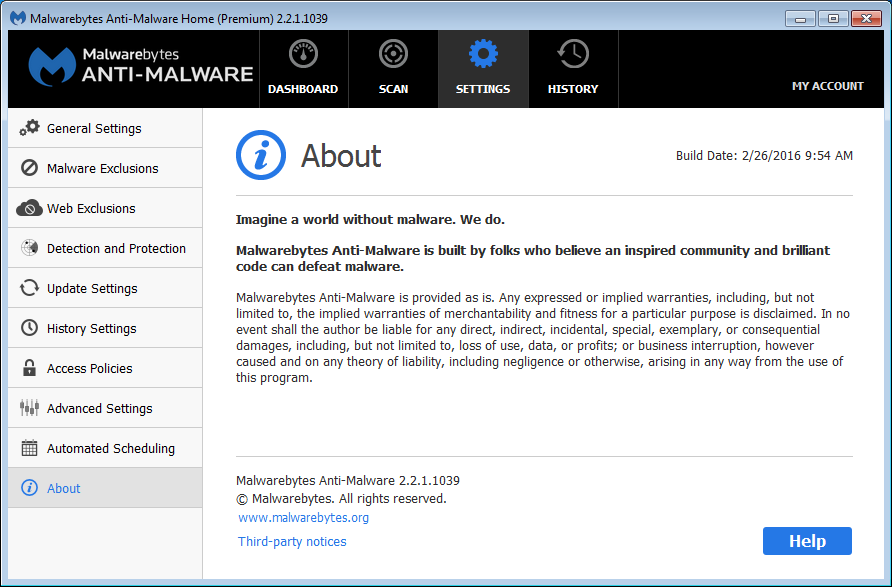The height and width of the screenshot is (587, 892).
Task: Open Update Settings page
Action: (105, 288)
